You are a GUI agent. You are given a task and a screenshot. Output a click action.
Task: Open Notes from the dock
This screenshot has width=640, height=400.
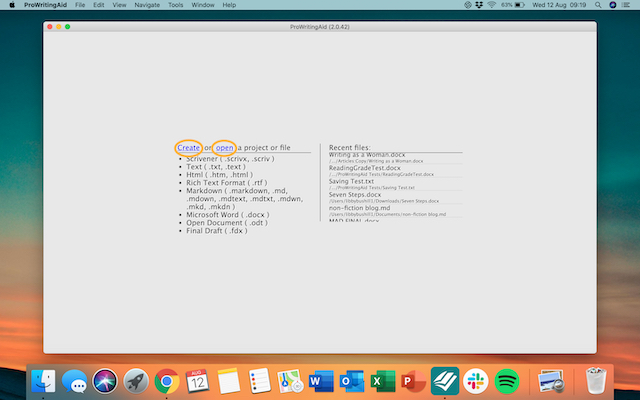[229, 381]
